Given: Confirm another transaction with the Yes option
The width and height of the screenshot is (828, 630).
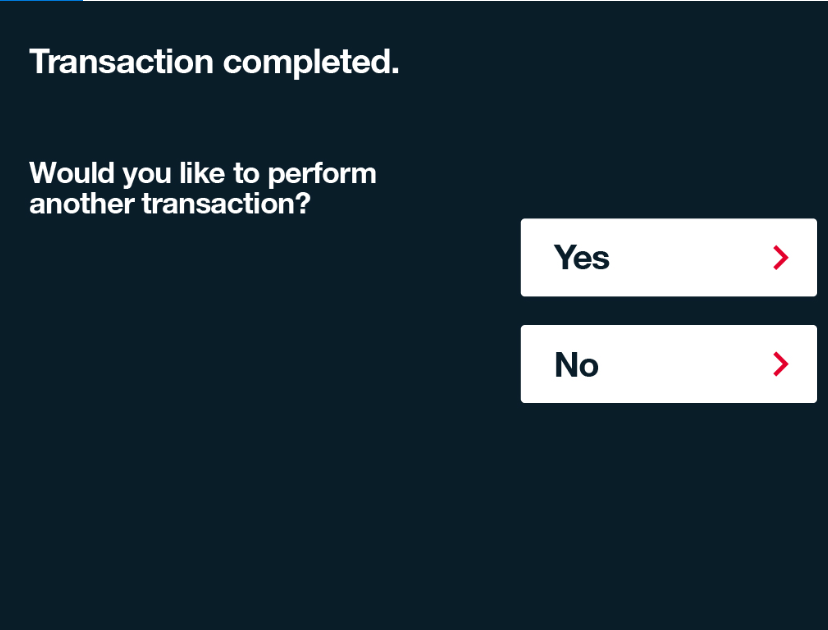Looking at the screenshot, I should (x=668, y=258).
